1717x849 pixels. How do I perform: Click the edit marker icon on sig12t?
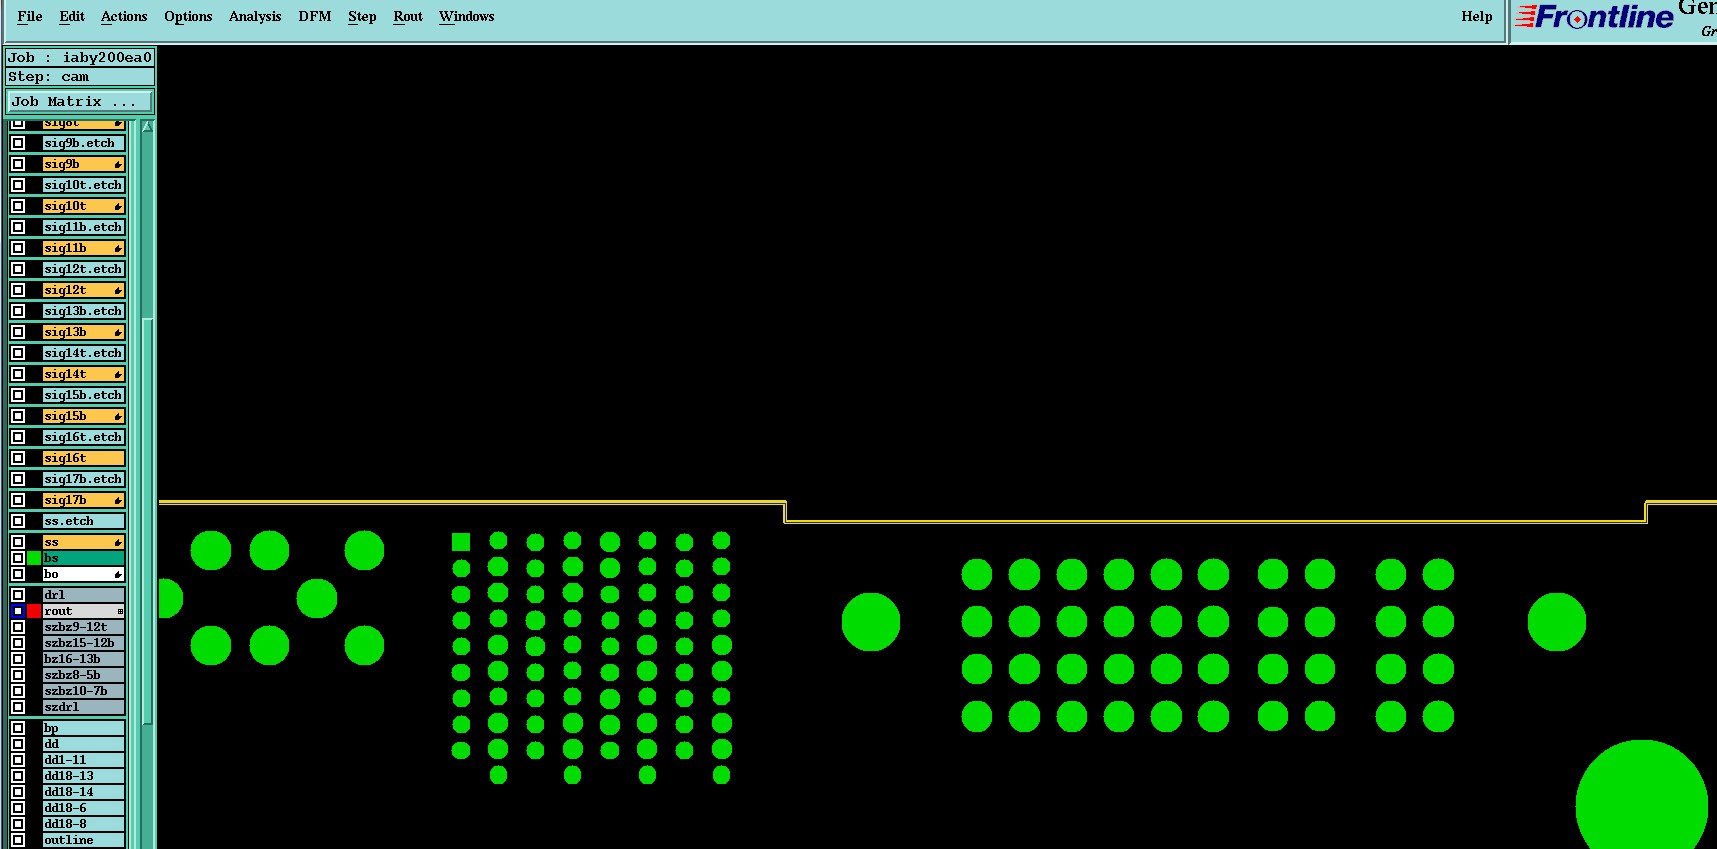118,290
